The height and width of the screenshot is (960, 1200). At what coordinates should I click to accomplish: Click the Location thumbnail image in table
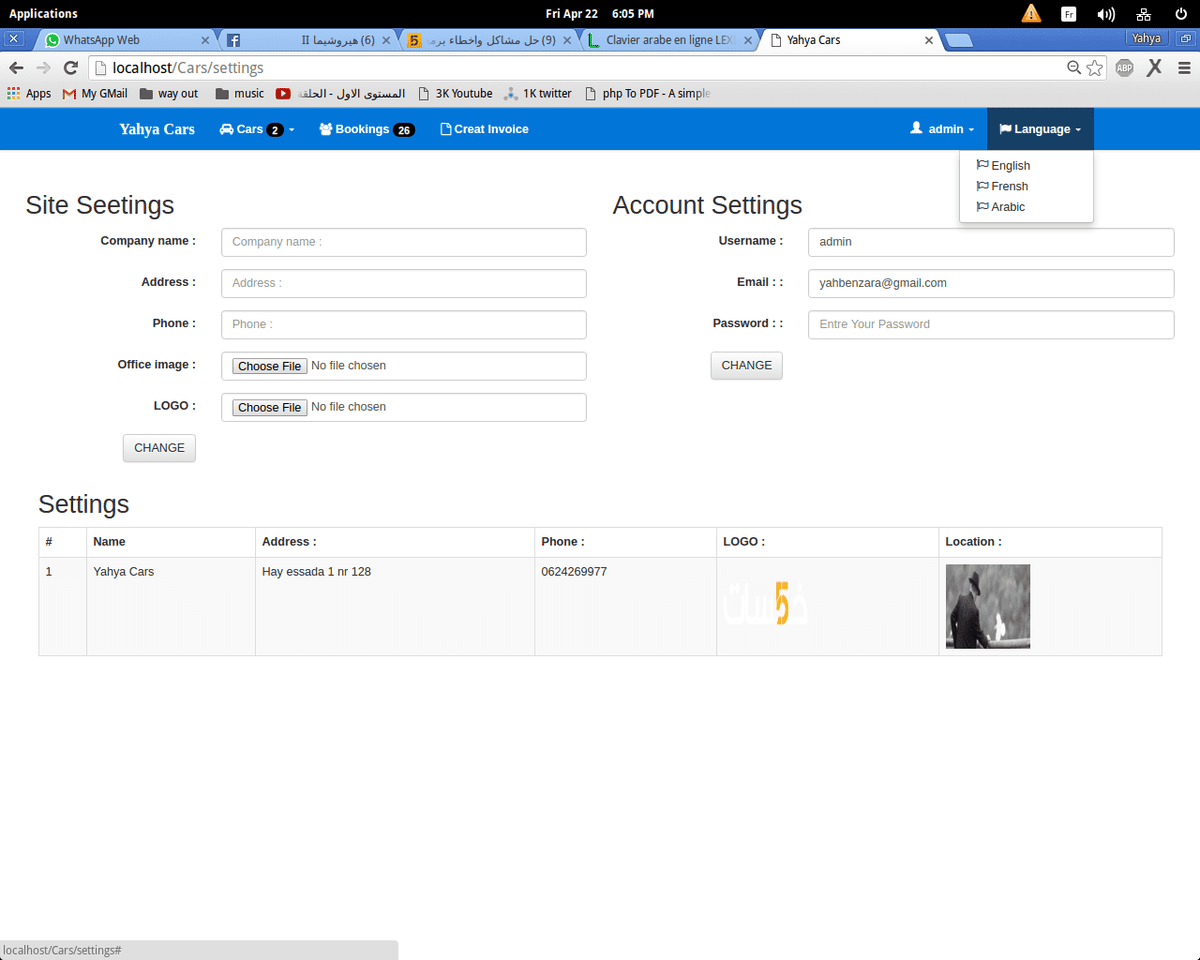point(987,606)
